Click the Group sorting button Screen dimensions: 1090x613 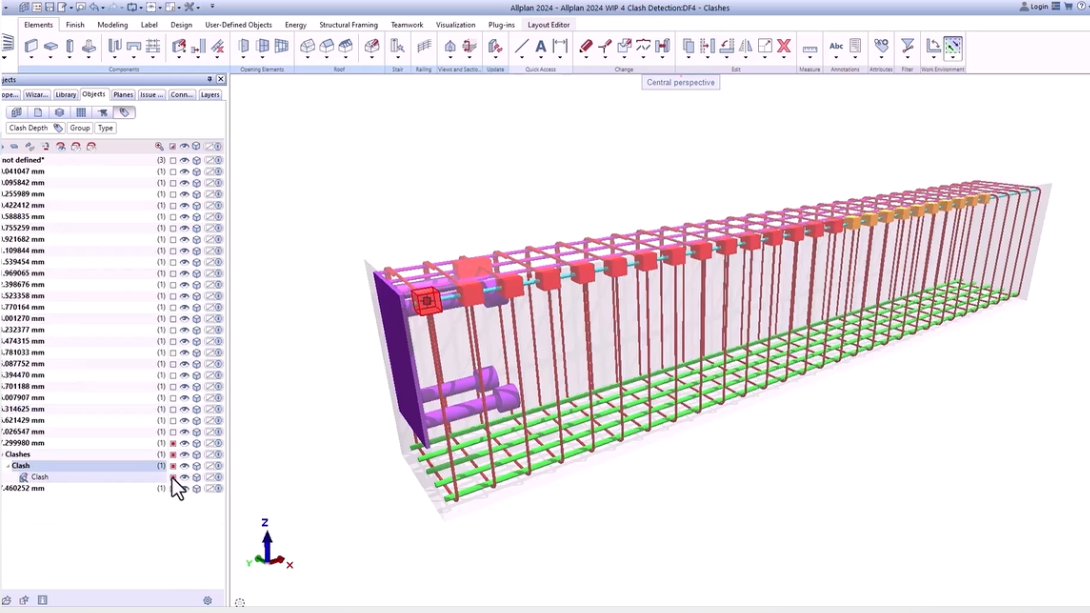(80, 128)
